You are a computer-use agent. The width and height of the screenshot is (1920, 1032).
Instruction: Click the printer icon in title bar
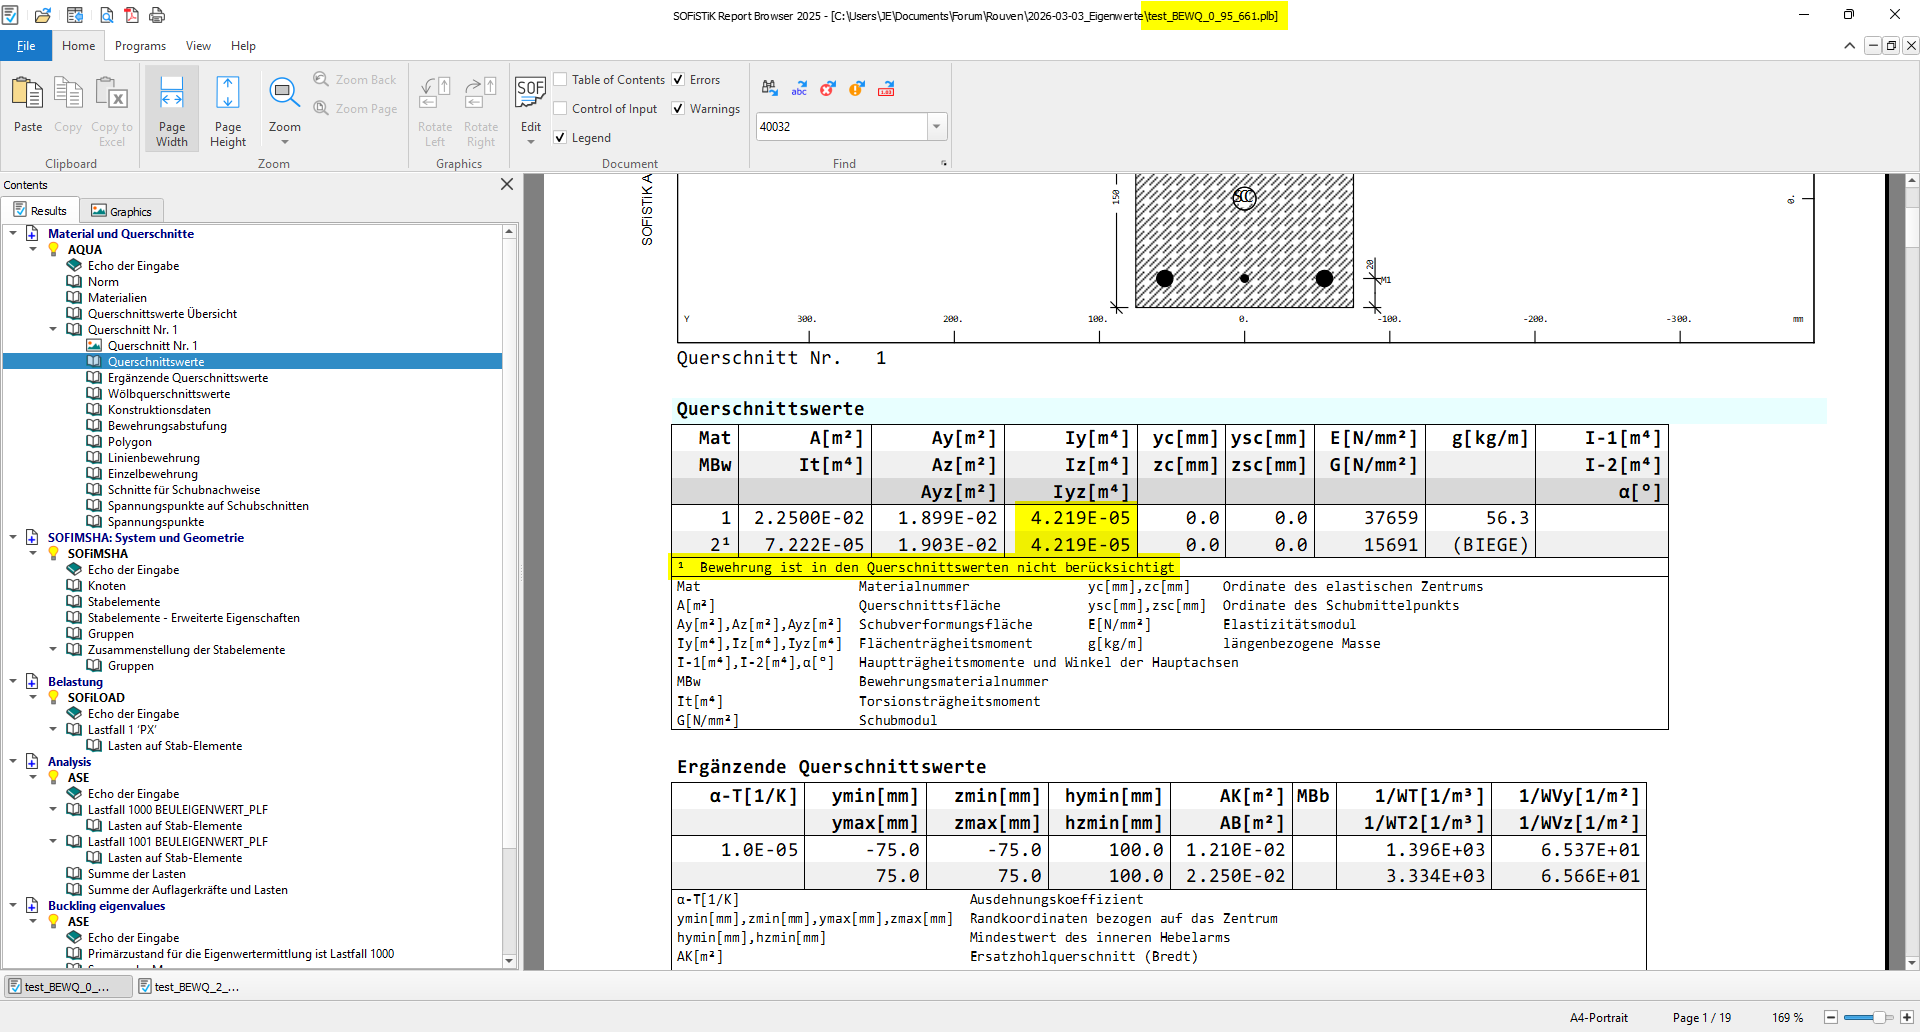click(157, 15)
